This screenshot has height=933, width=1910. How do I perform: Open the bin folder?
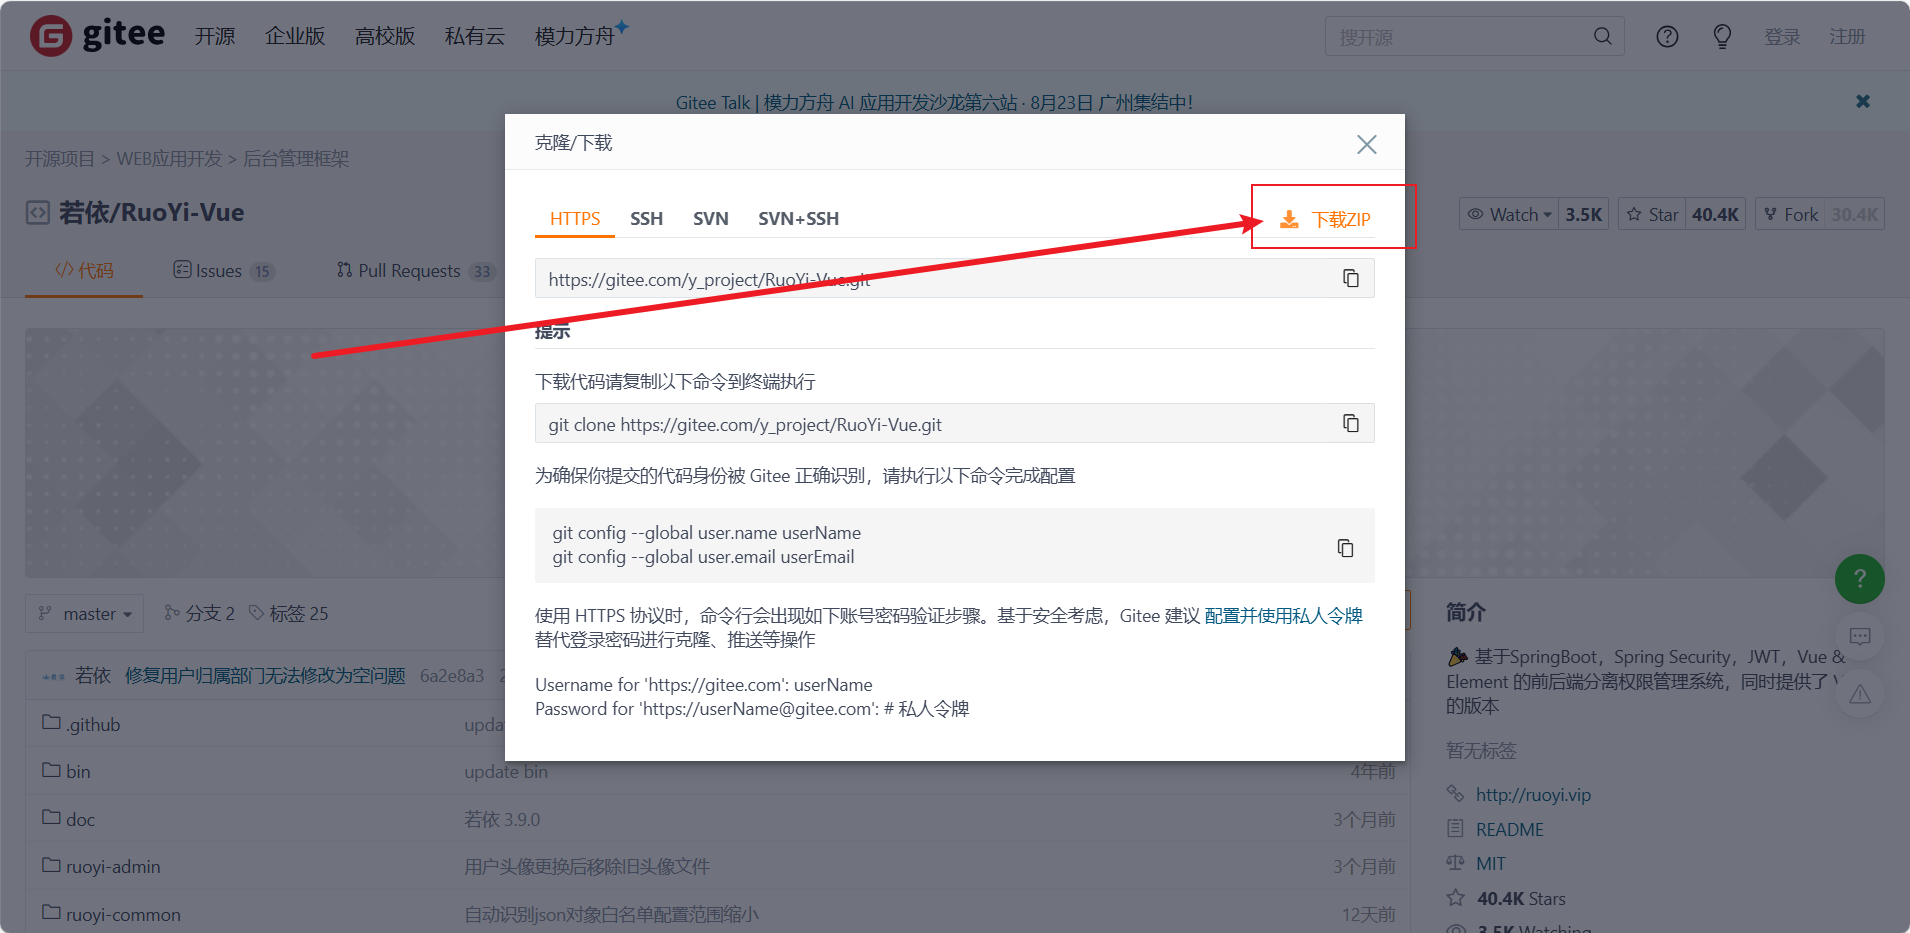tap(78, 771)
